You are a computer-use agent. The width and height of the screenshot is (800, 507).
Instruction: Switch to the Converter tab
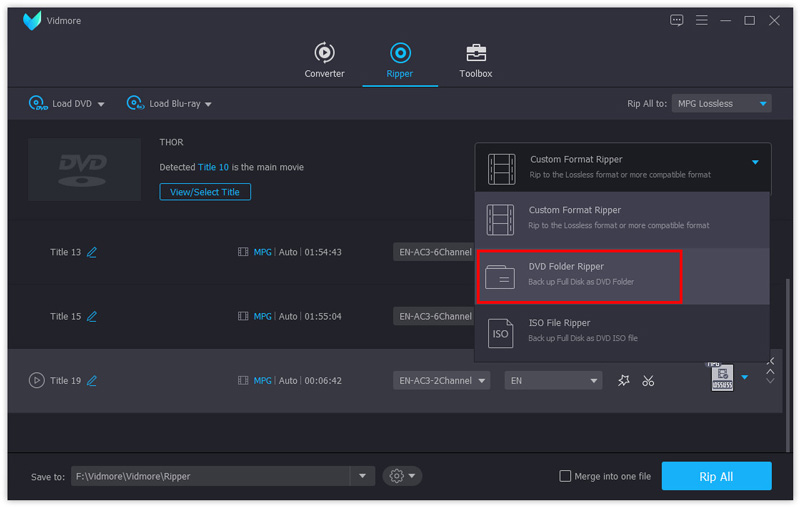click(x=324, y=60)
